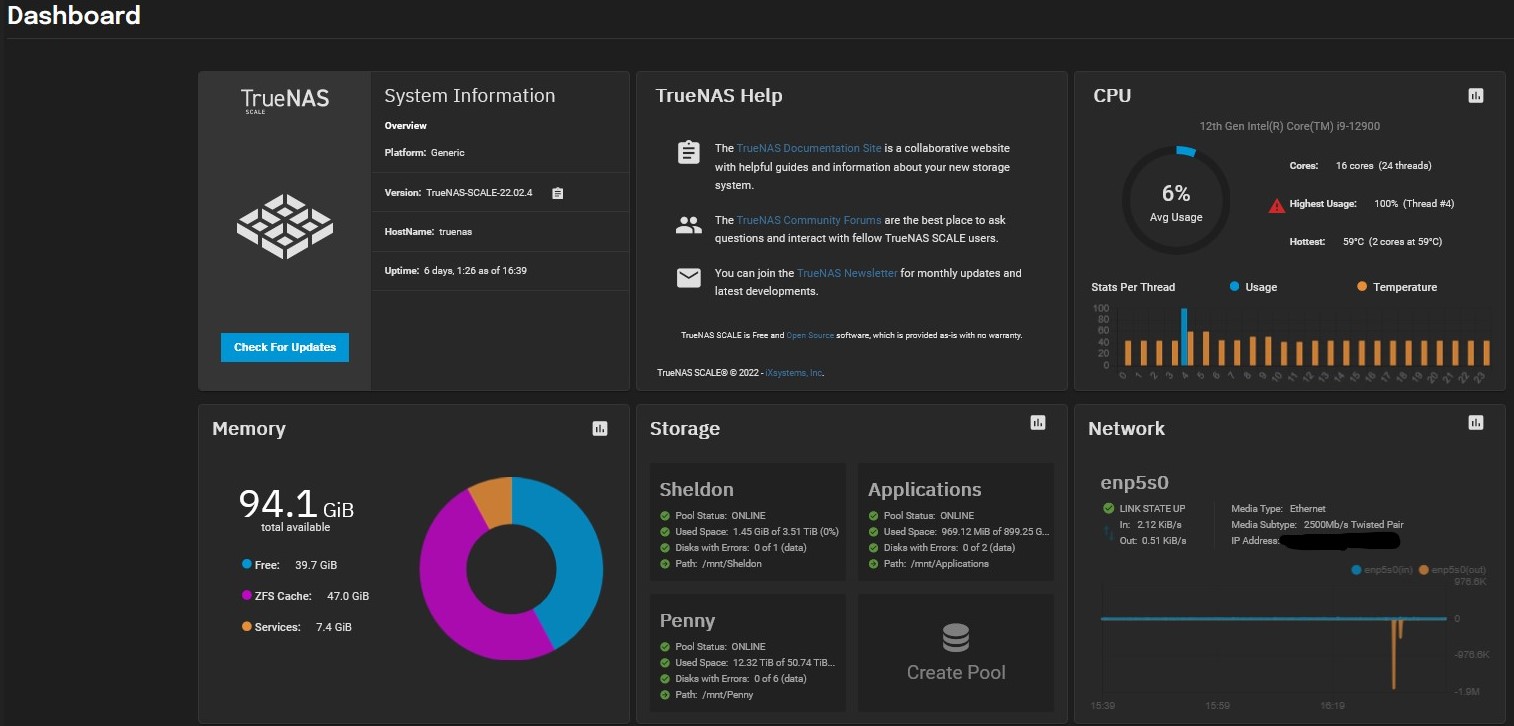The height and width of the screenshot is (726, 1514).
Task: Open the Create Pool card
Action: pyautogui.click(x=956, y=652)
